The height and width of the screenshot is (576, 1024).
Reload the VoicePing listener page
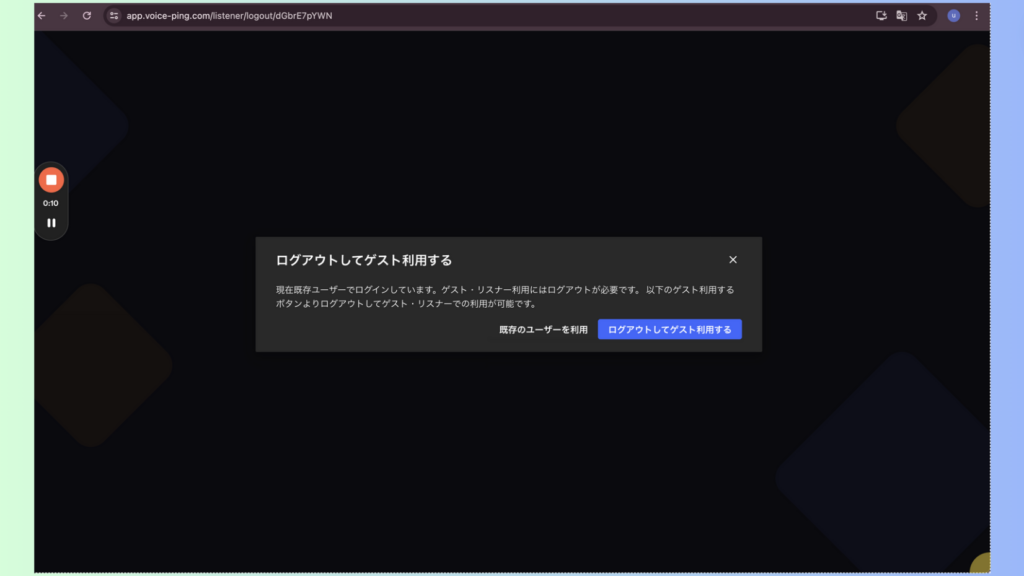click(x=87, y=16)
